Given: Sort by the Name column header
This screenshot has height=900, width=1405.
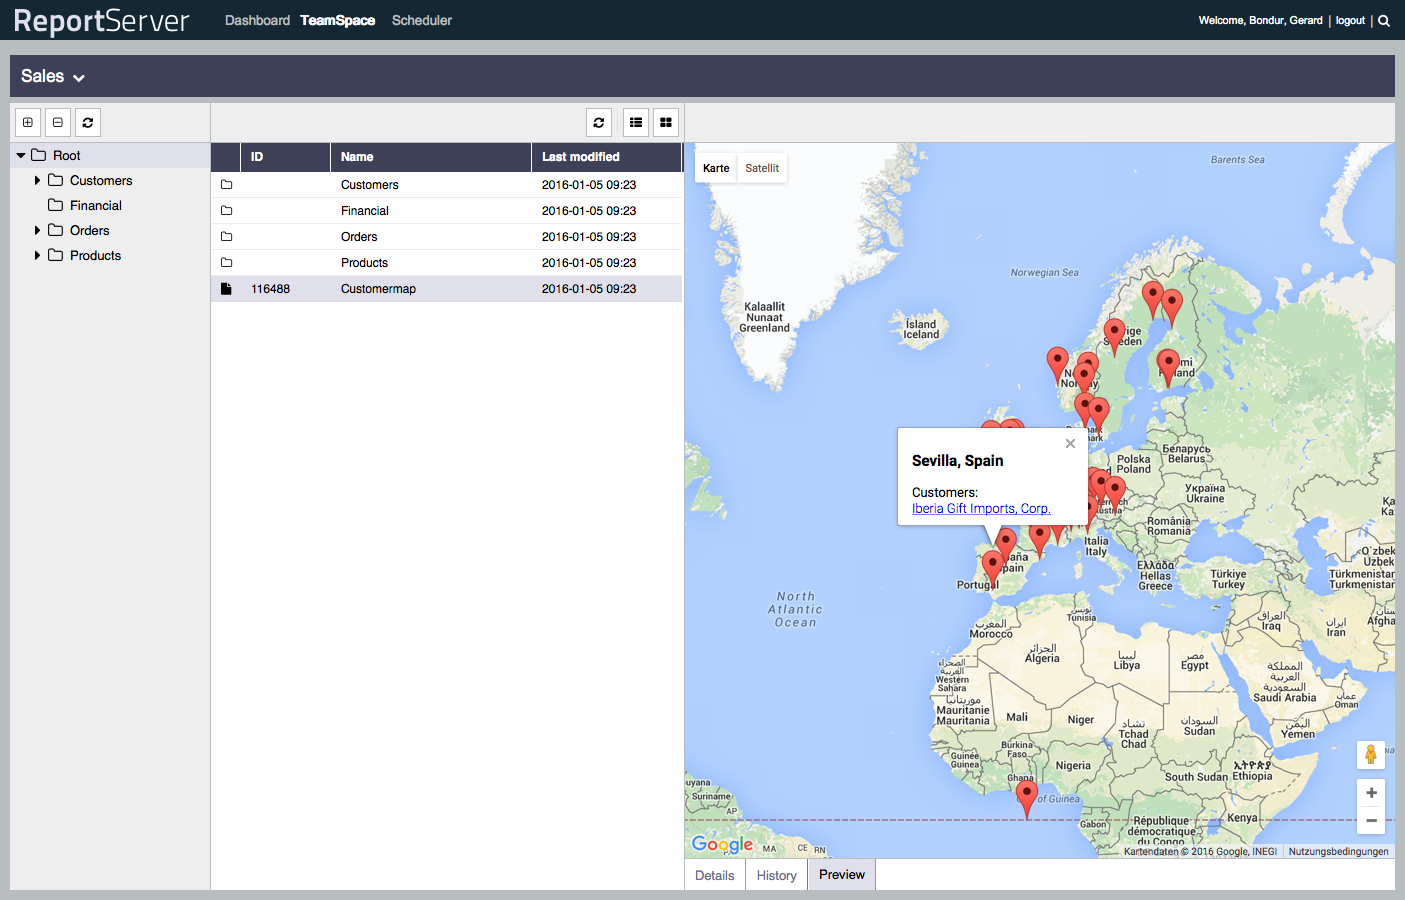Looking at the screenshot, I should [431, 157].
